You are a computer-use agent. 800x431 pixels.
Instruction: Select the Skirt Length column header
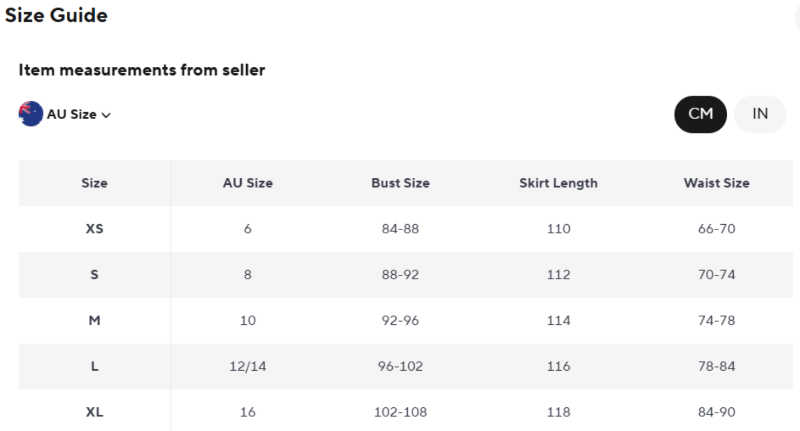(x=558, y=183)
